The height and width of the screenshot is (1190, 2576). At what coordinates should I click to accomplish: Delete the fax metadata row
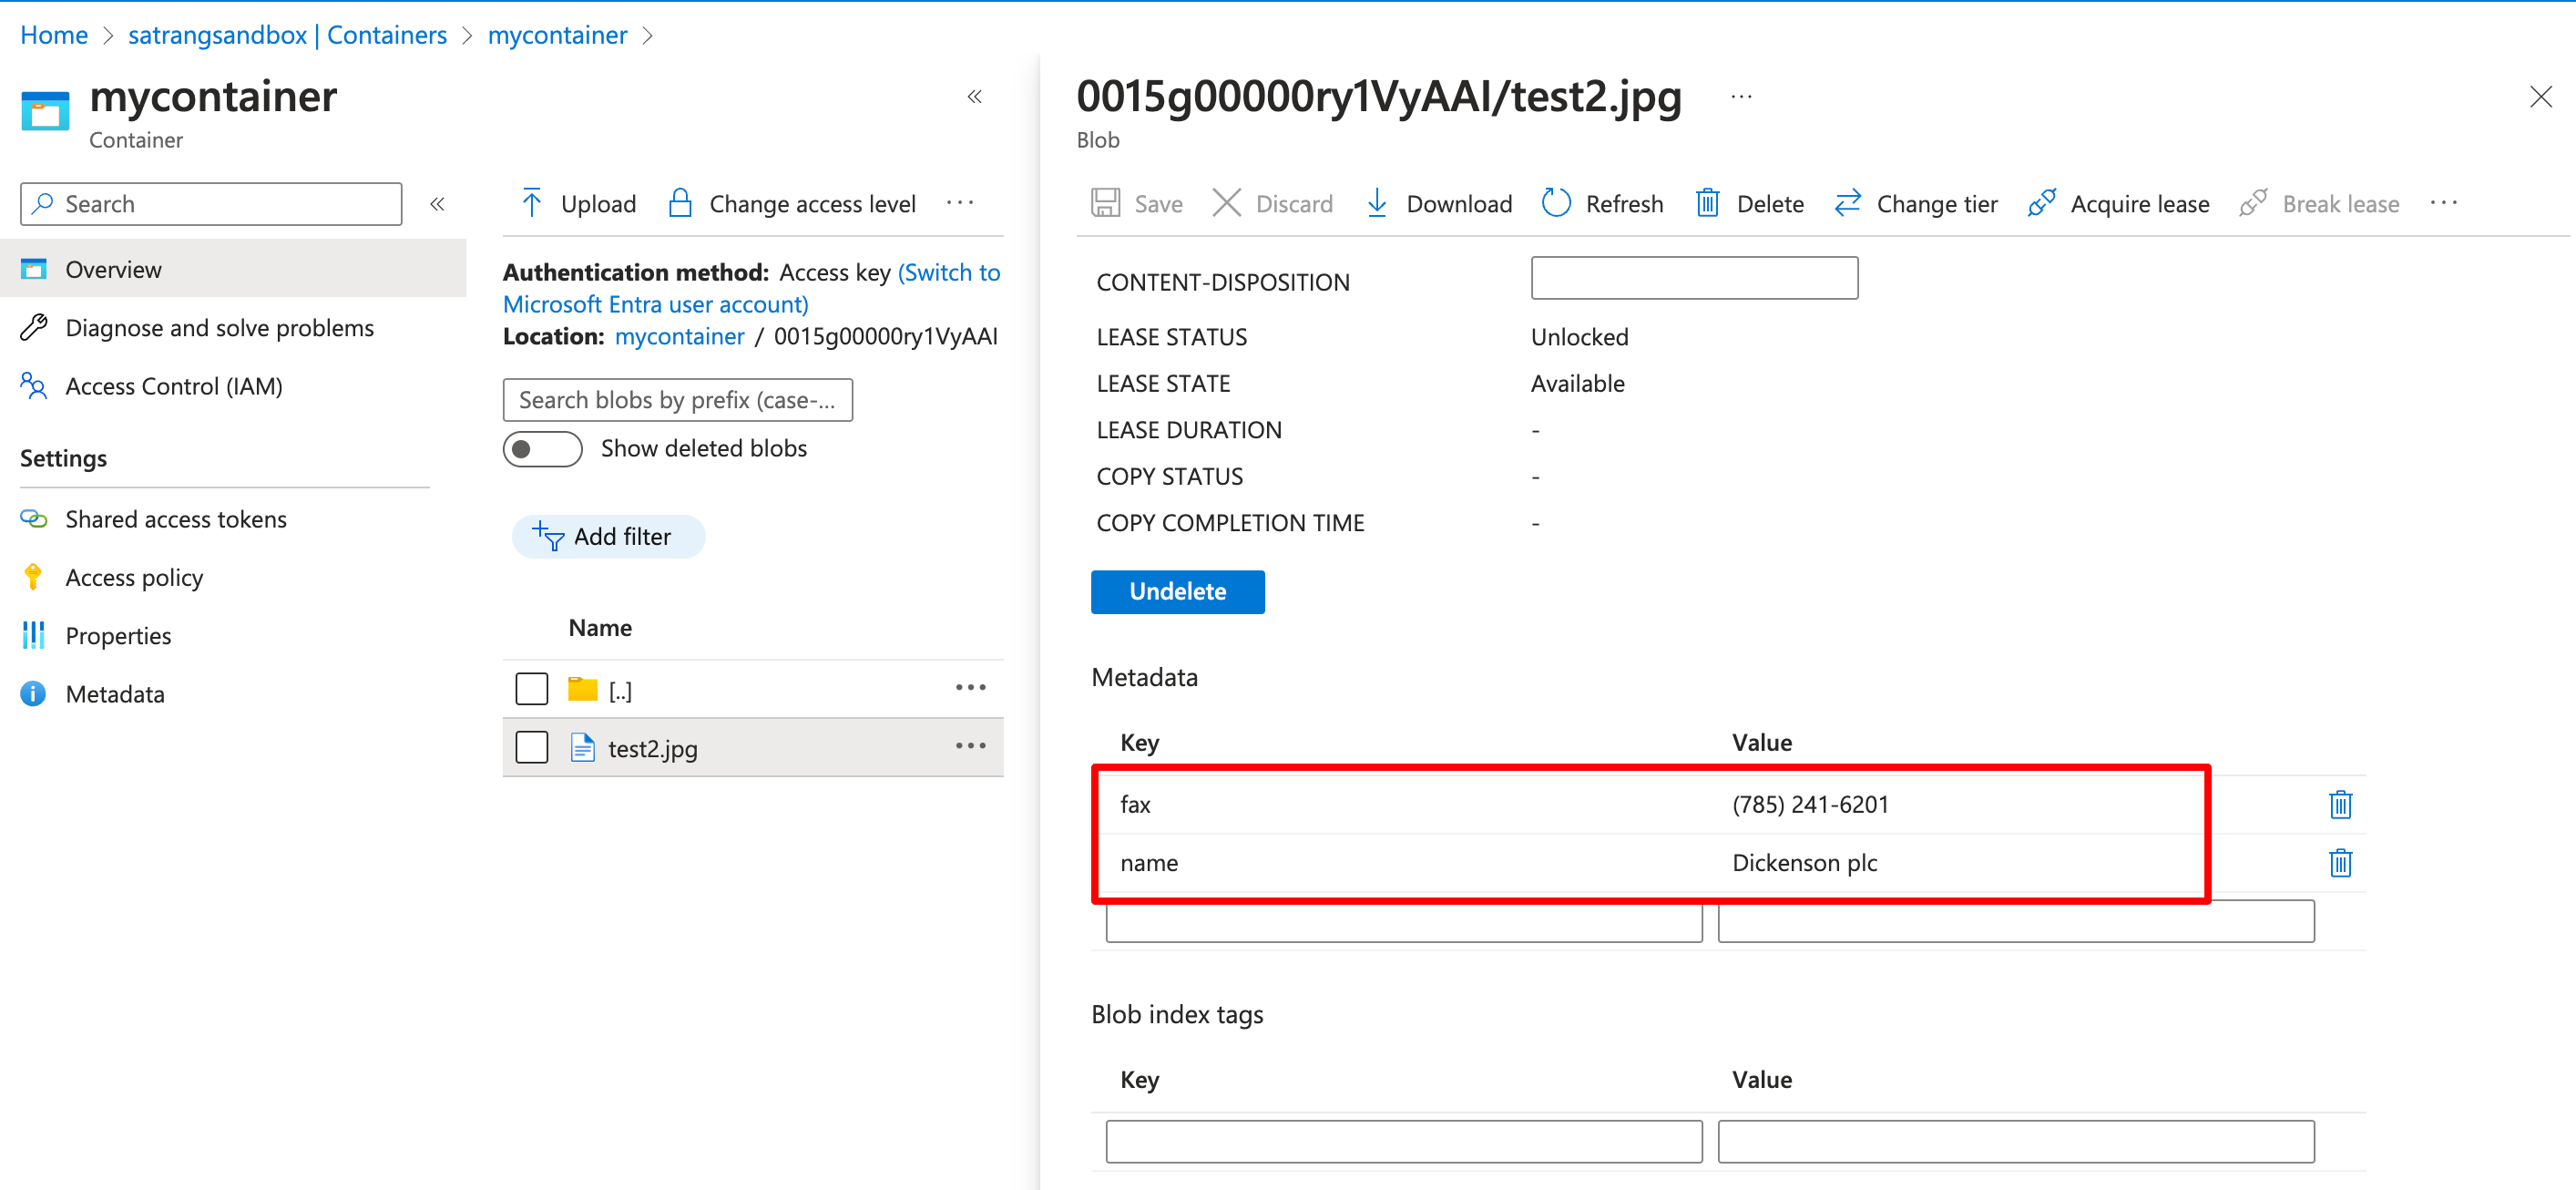[x=2339, y=804]
